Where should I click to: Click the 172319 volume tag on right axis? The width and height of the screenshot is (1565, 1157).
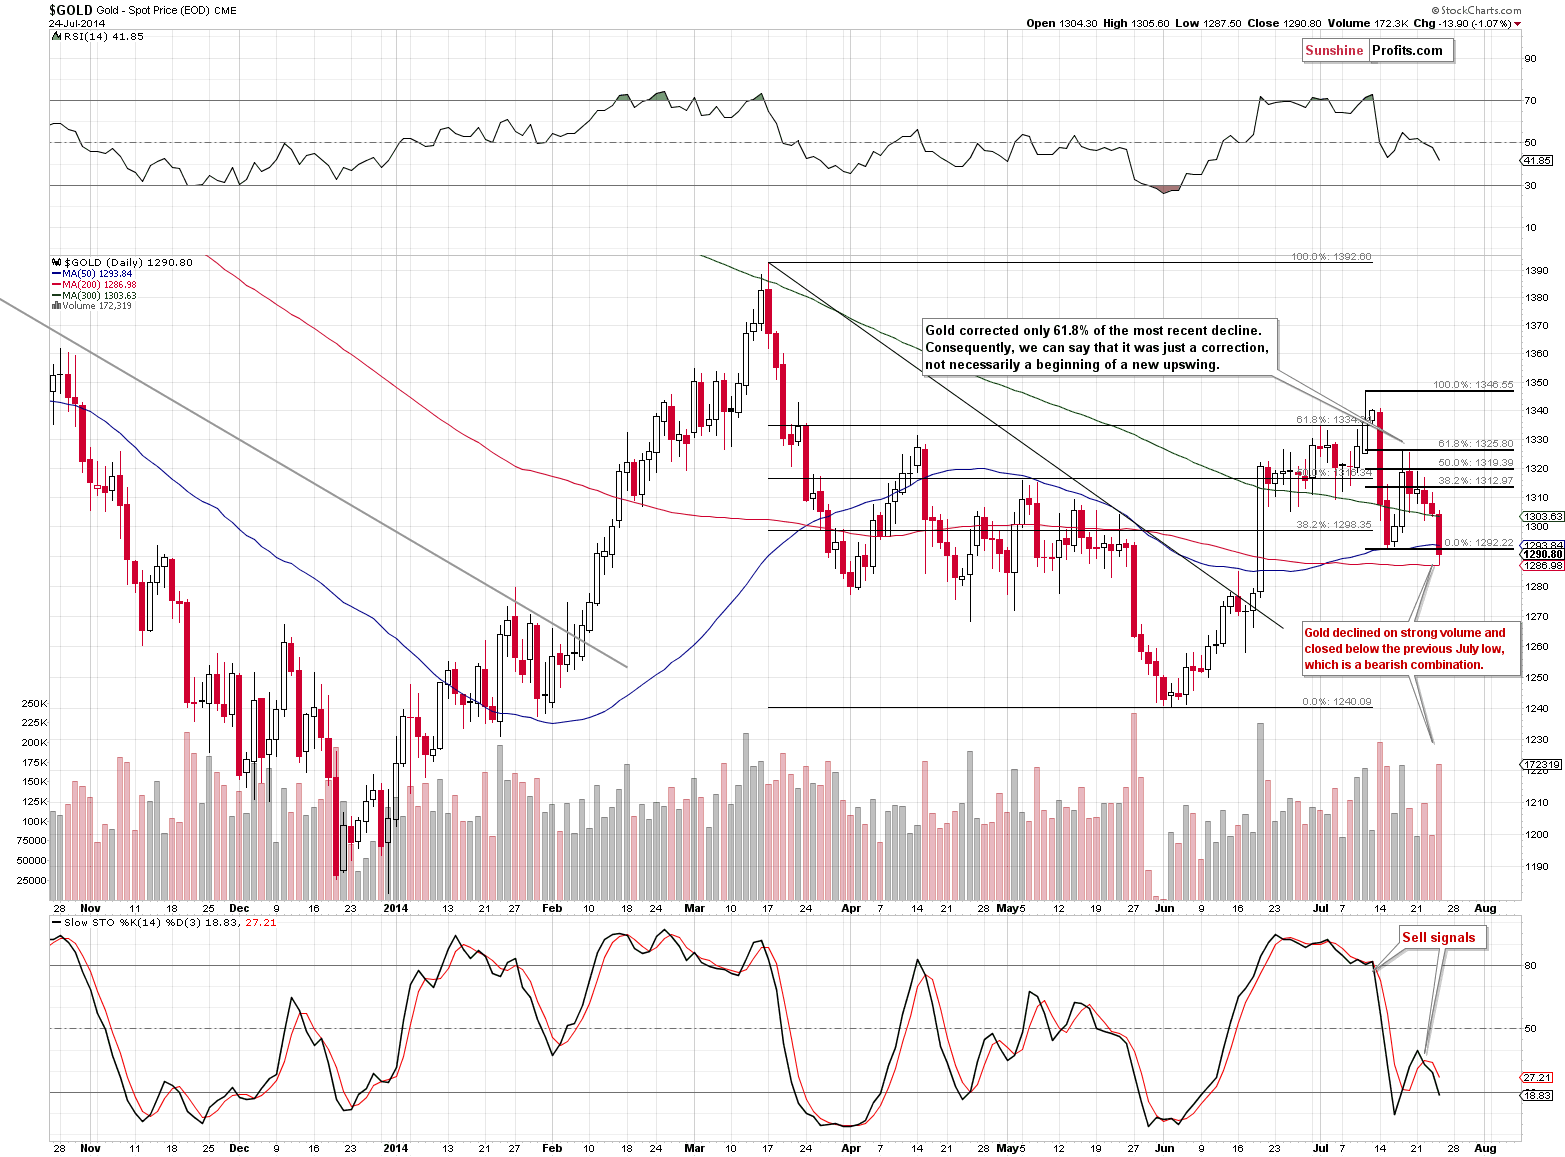click(x=1541, y=765)
